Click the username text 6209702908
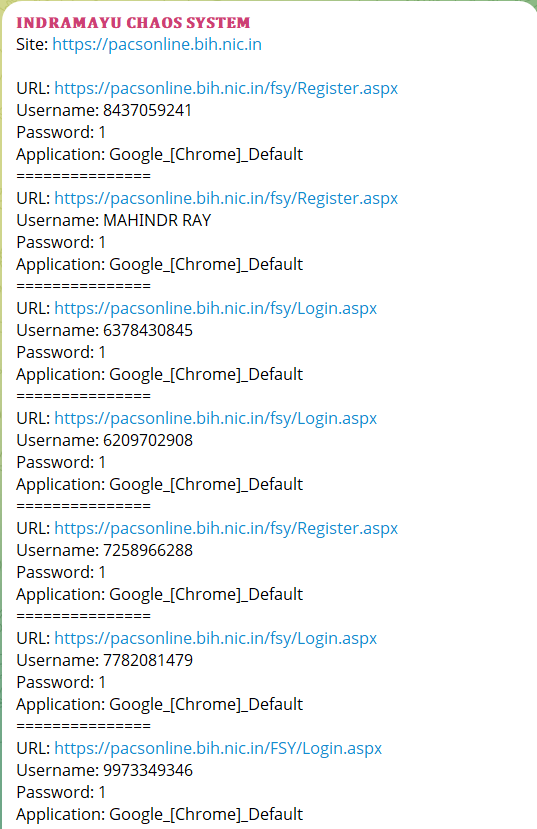537x829 pixels. pyautogui.click(x=148, y=440)
